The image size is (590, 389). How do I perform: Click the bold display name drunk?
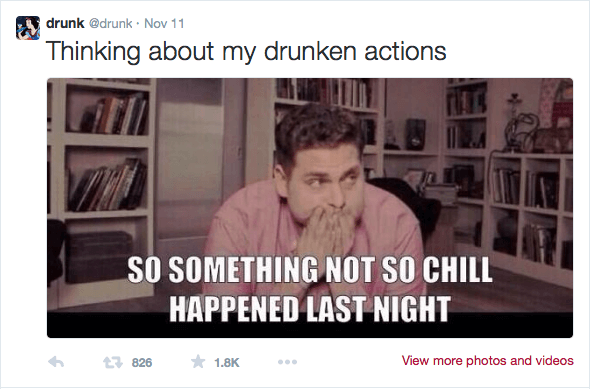pos(65,23)
